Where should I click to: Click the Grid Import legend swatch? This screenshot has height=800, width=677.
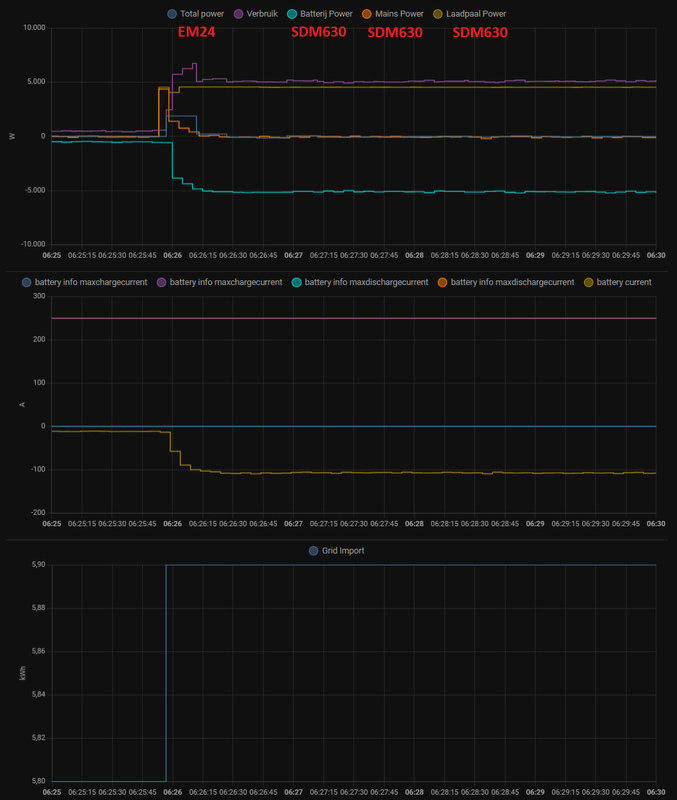(314, 551)
